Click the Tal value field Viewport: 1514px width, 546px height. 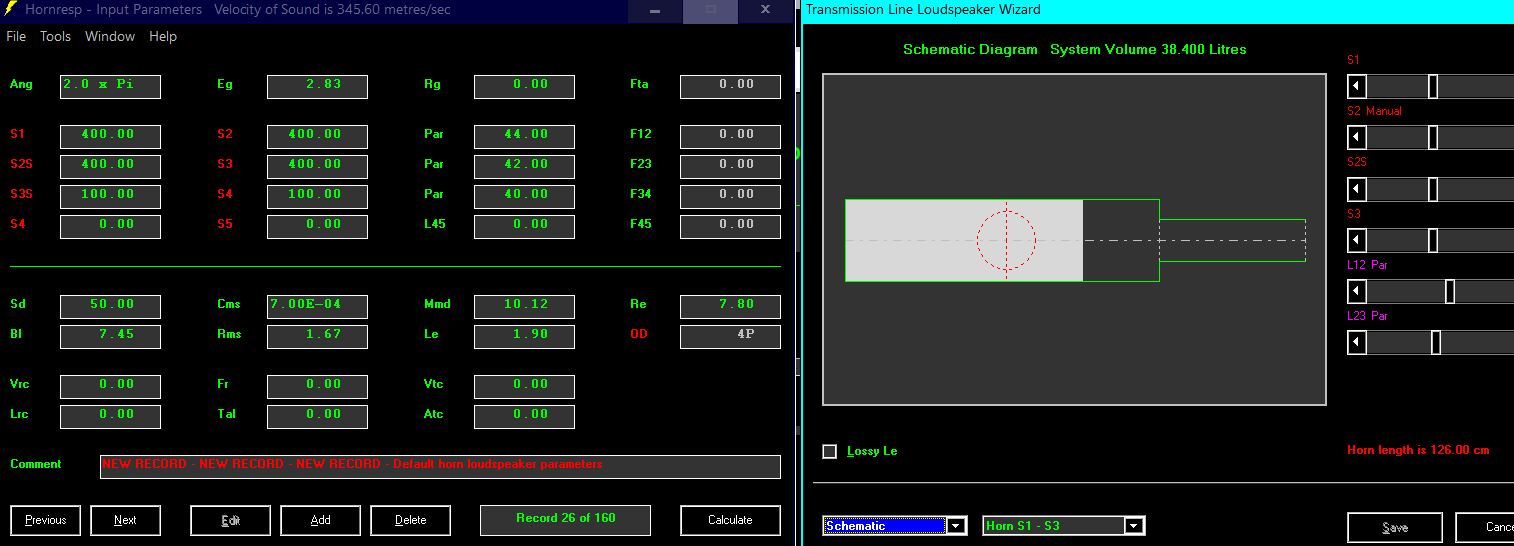point(317,416)
